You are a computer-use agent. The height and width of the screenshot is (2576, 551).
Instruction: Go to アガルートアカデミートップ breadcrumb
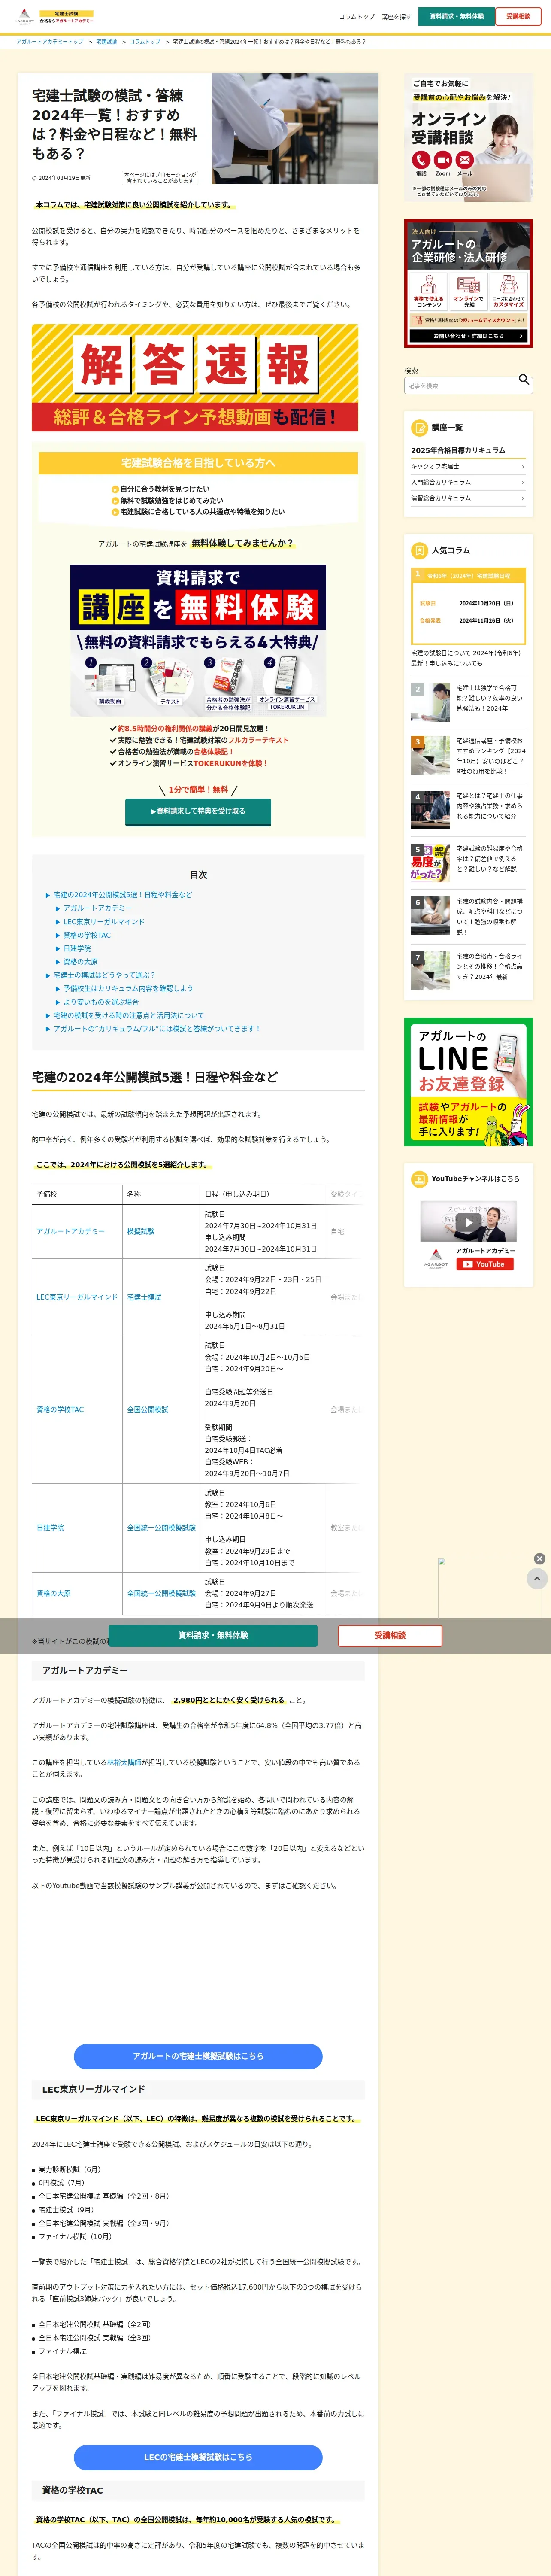click(50, 42)
